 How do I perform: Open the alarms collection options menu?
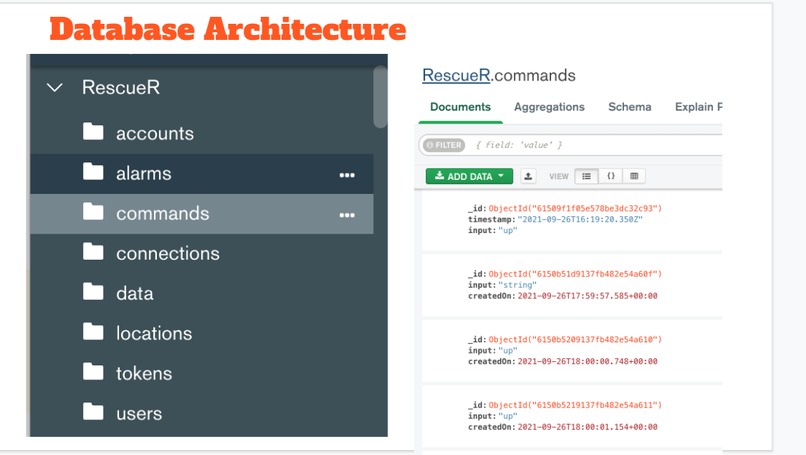(347, 175)
